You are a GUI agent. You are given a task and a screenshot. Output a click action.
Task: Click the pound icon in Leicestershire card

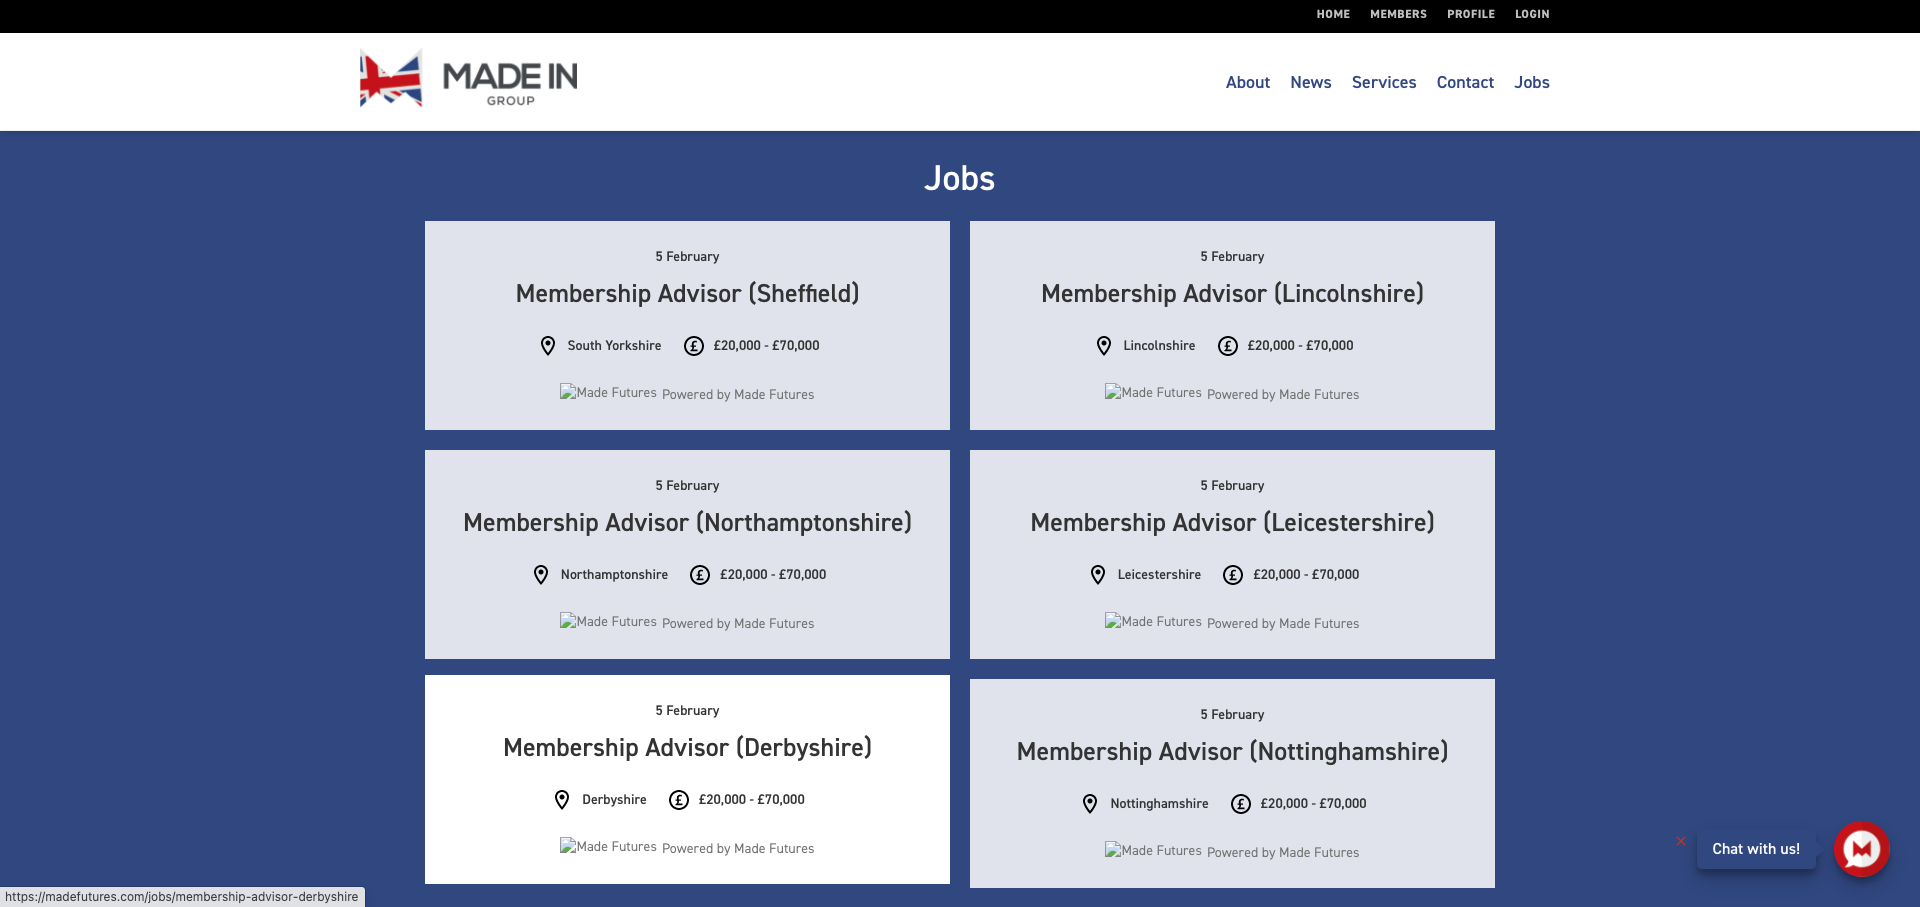[x=1233, y=575]
